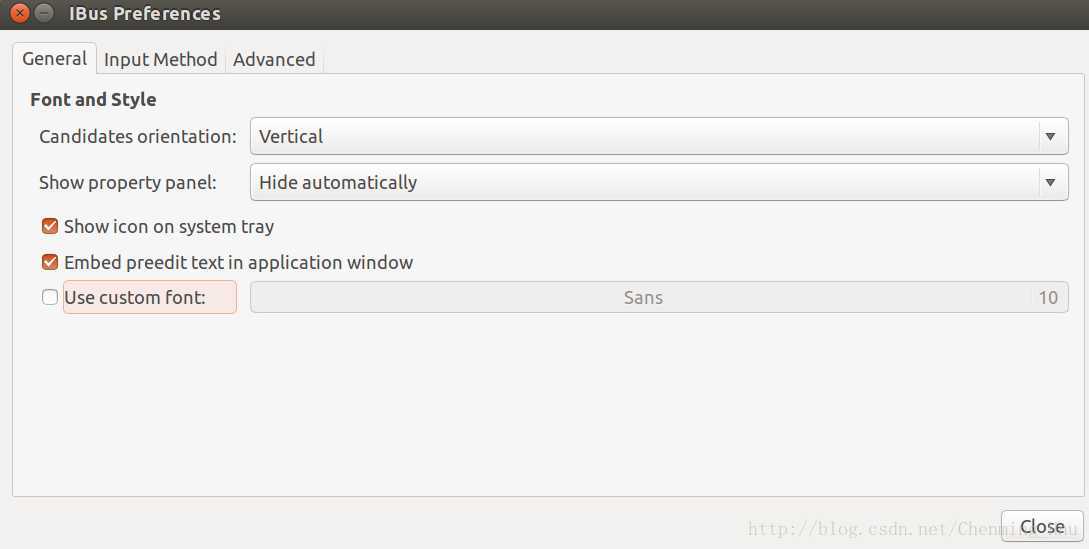Switch to the General tab
Screen dimensions: 1089x549
55,58
